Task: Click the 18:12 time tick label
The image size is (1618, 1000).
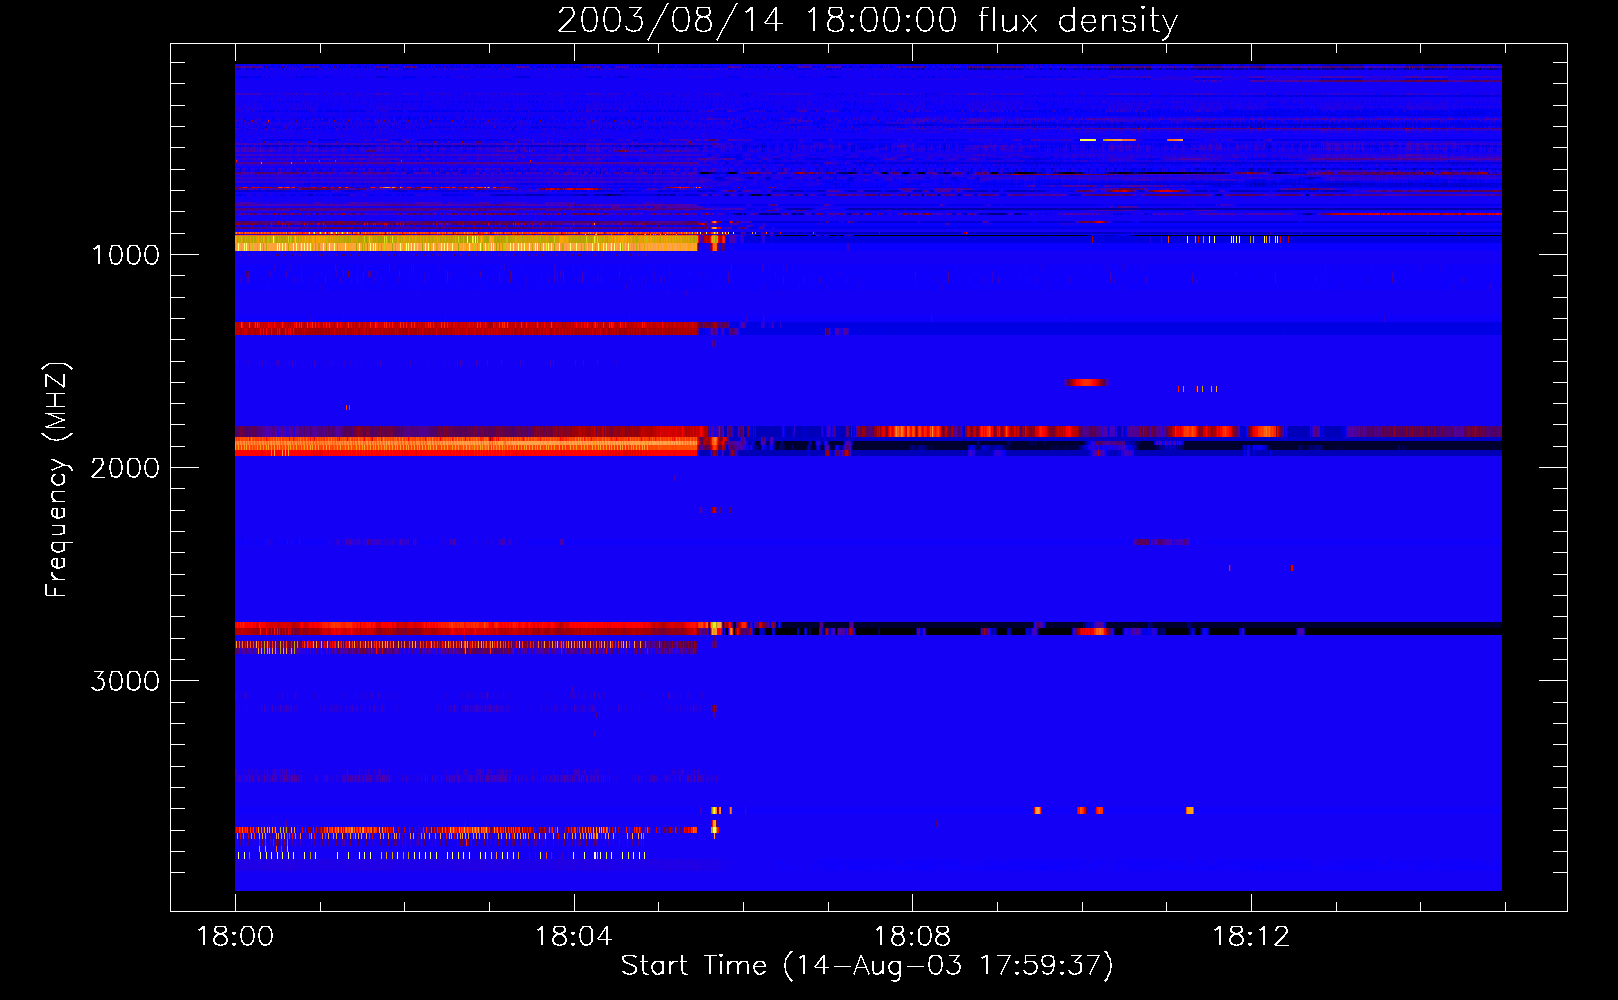Action: [1251, 937]
